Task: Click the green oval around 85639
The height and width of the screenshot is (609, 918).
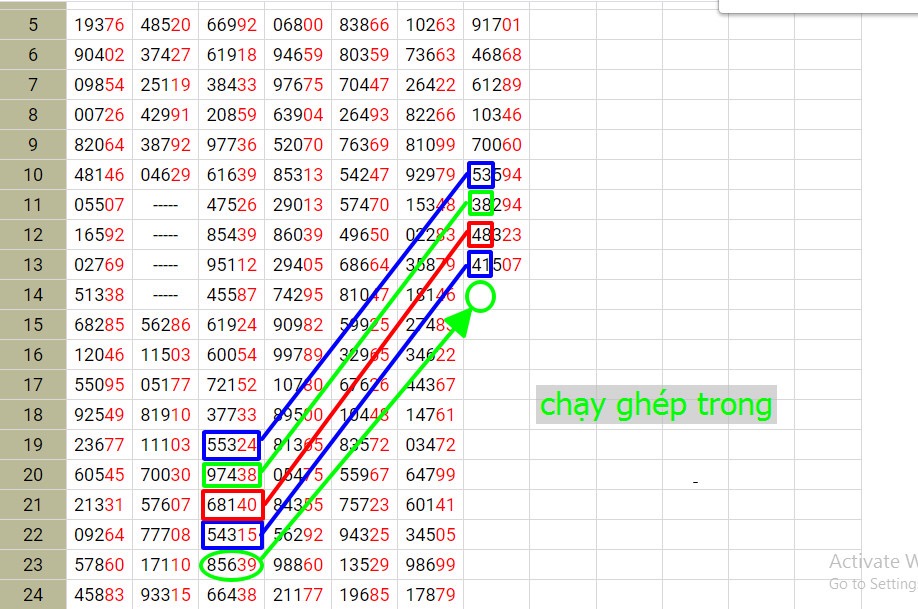Action: (231, 566)
